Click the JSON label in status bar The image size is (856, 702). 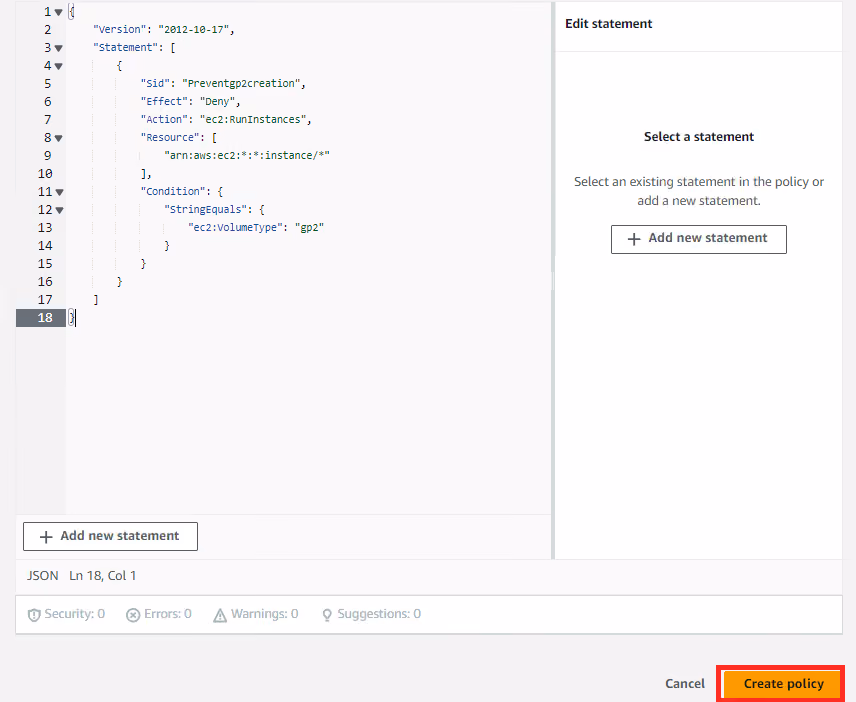coord(43,576)
